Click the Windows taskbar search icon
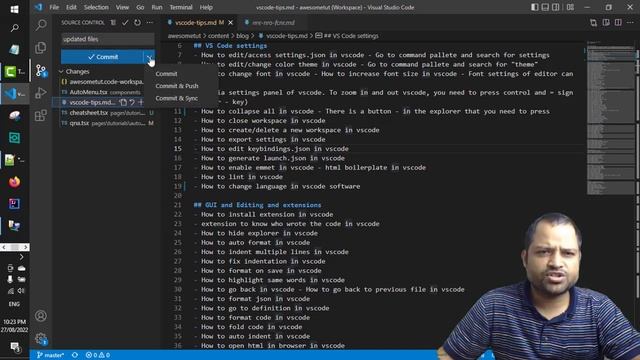 (14, 28)
